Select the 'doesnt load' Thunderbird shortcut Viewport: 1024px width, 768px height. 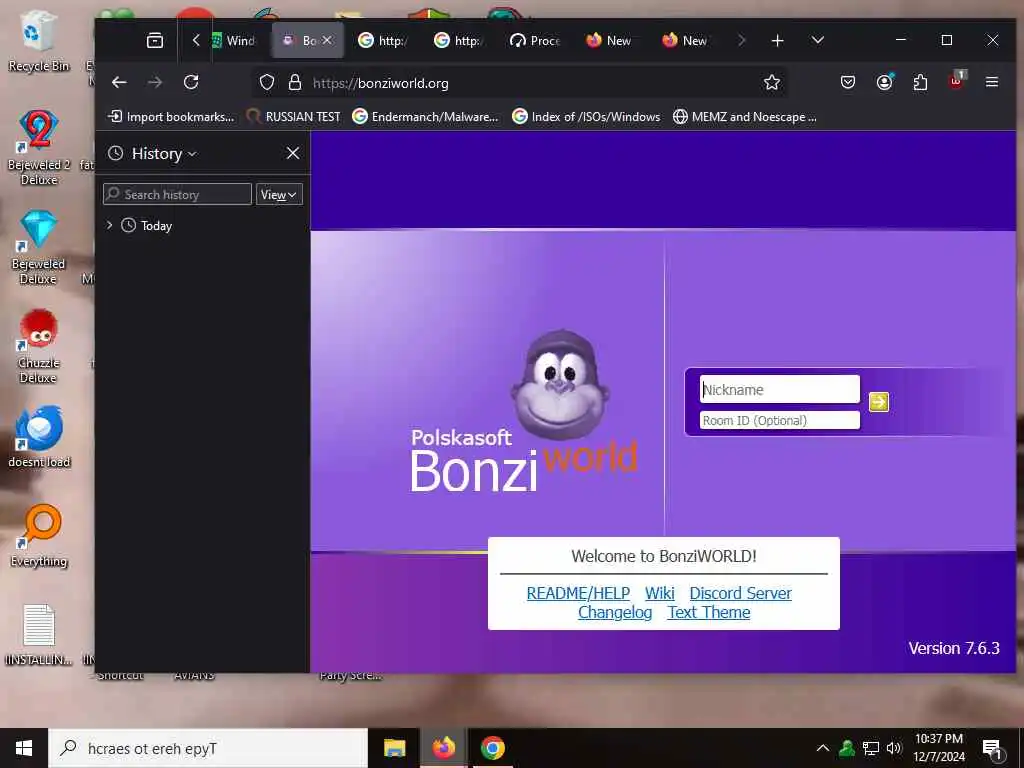39,437
